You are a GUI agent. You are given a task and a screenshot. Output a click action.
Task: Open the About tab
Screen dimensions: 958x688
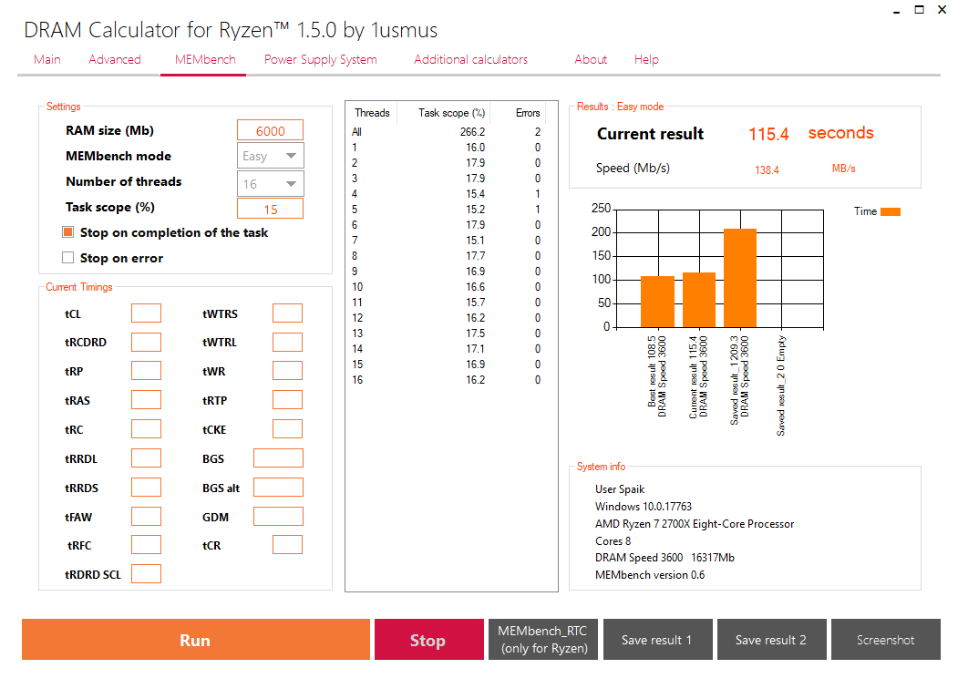pos(590,60)
